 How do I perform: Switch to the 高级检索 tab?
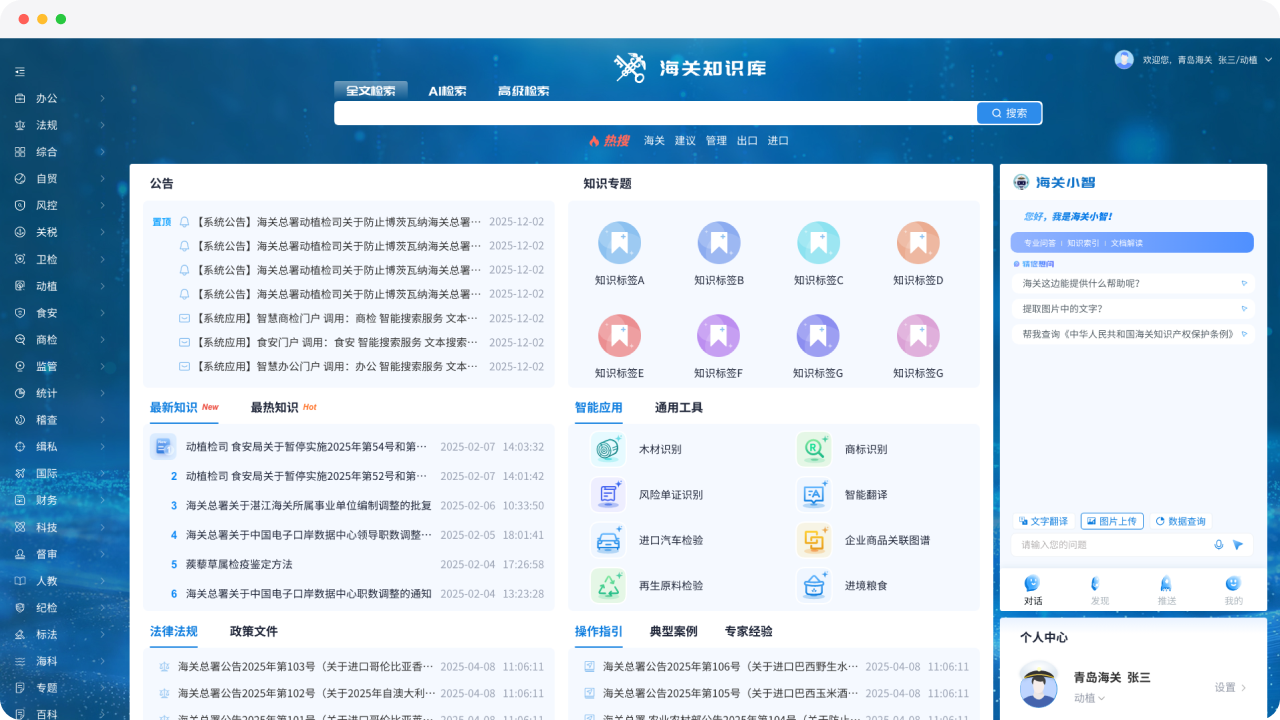click(x=524, y=91)
